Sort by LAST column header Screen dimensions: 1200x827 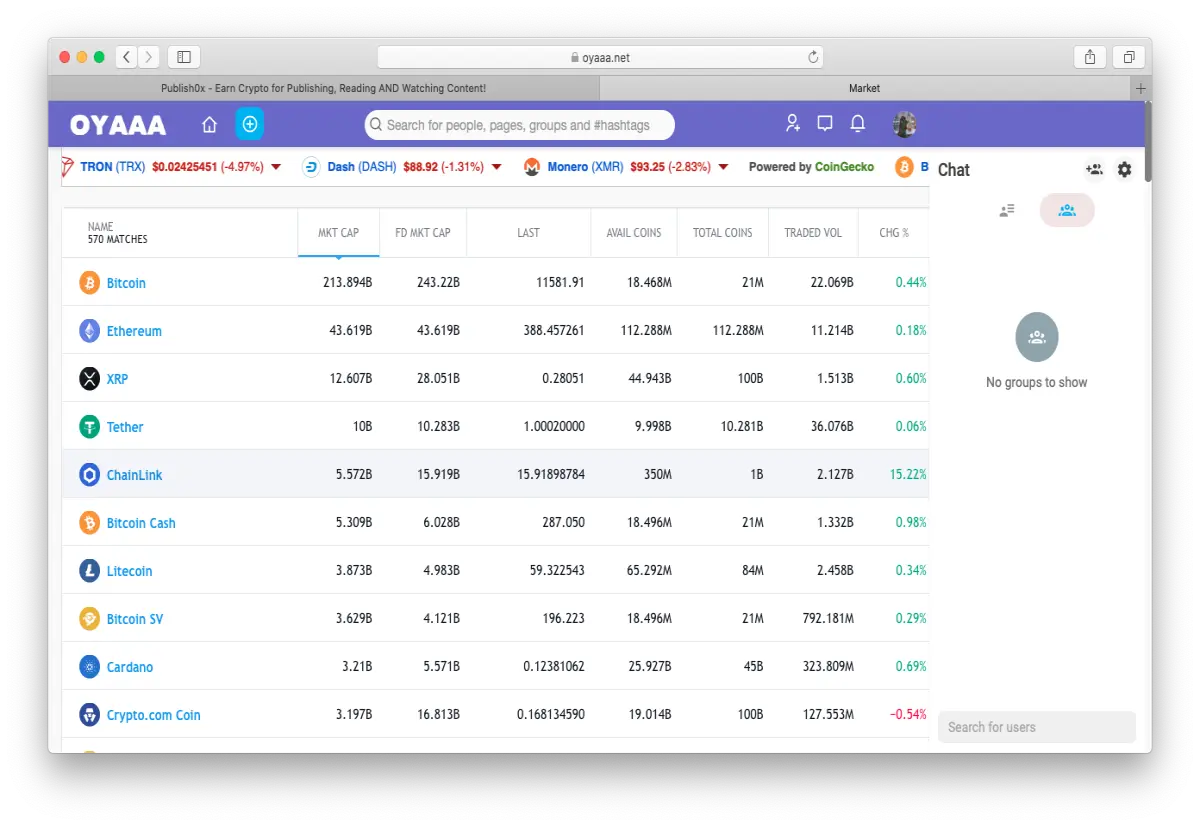(528, 233)
